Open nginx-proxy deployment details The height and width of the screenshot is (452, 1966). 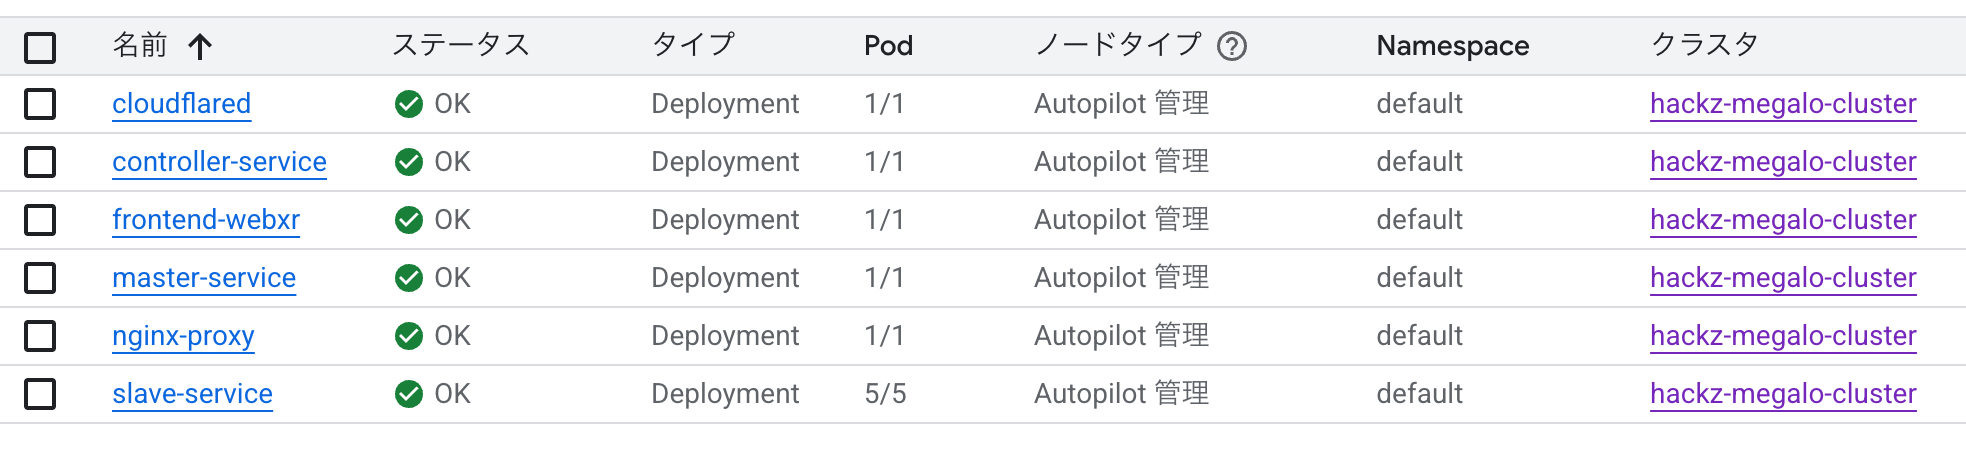click(183, 336)
